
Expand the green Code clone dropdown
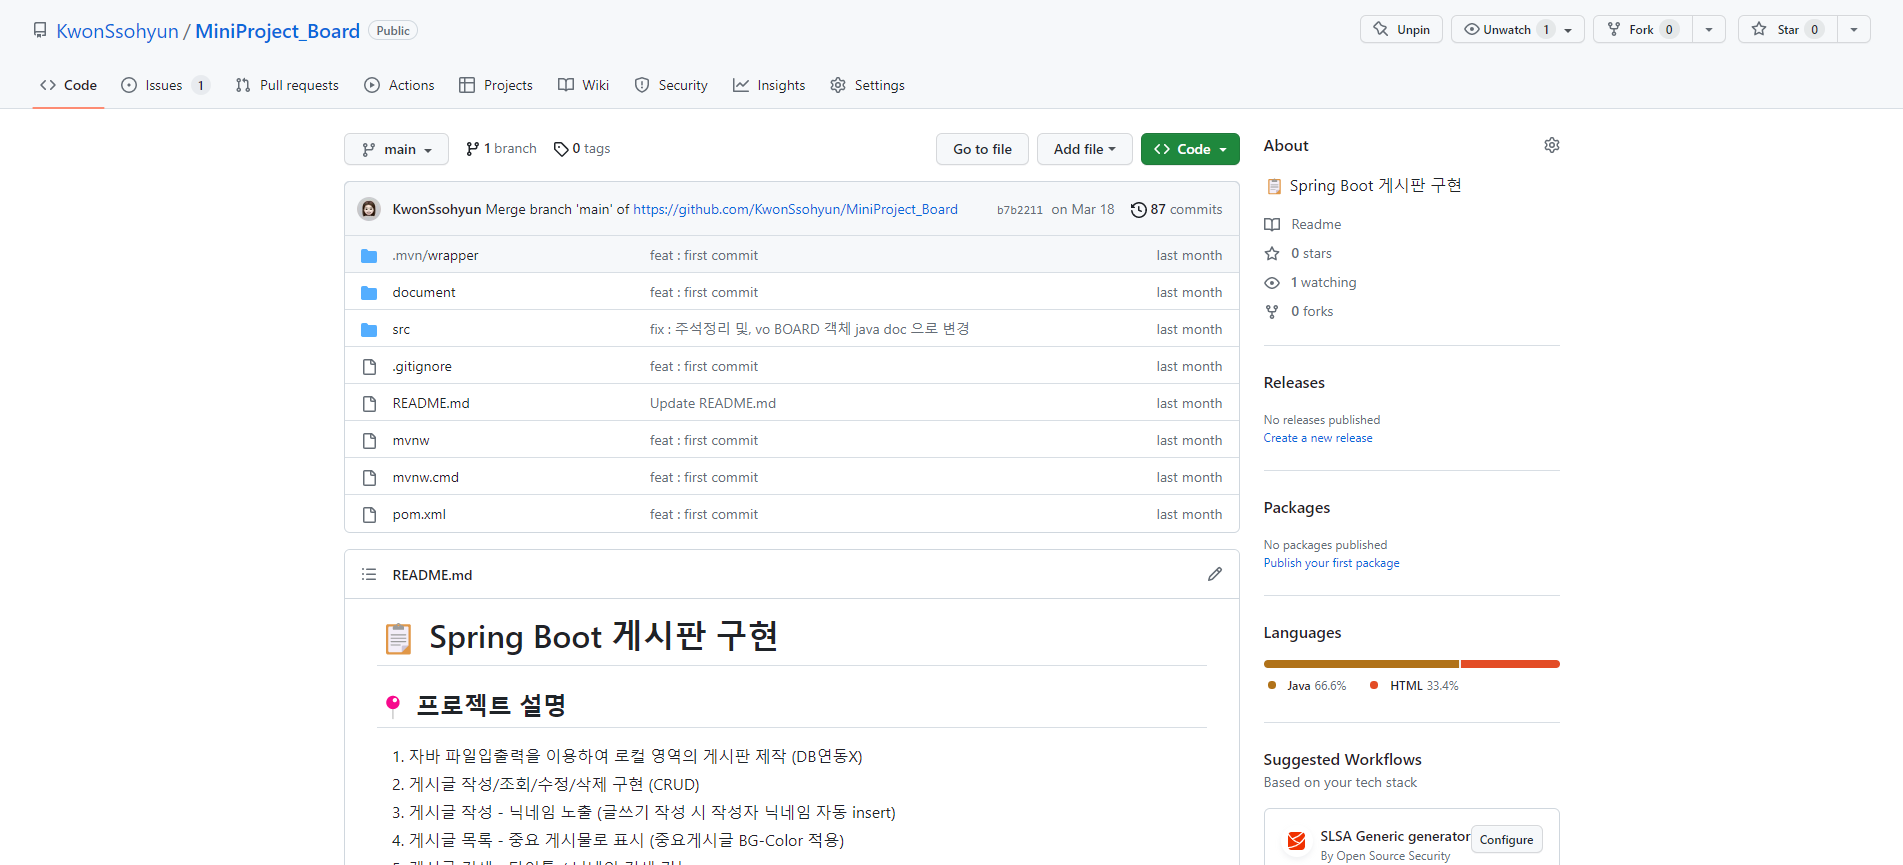click(1190, 149)
